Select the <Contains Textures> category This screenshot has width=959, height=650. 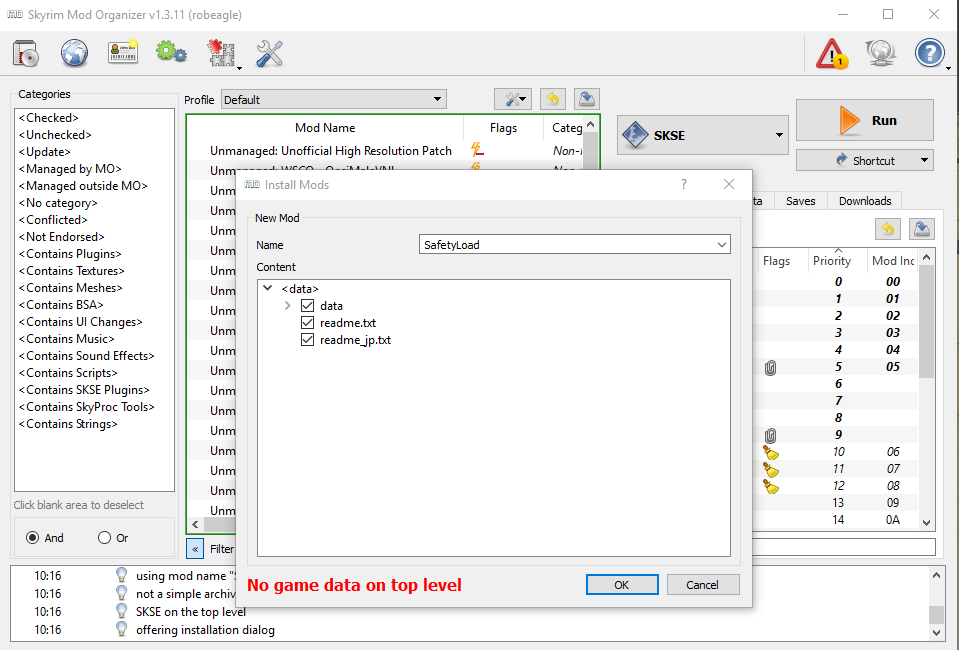coord(72,270)
